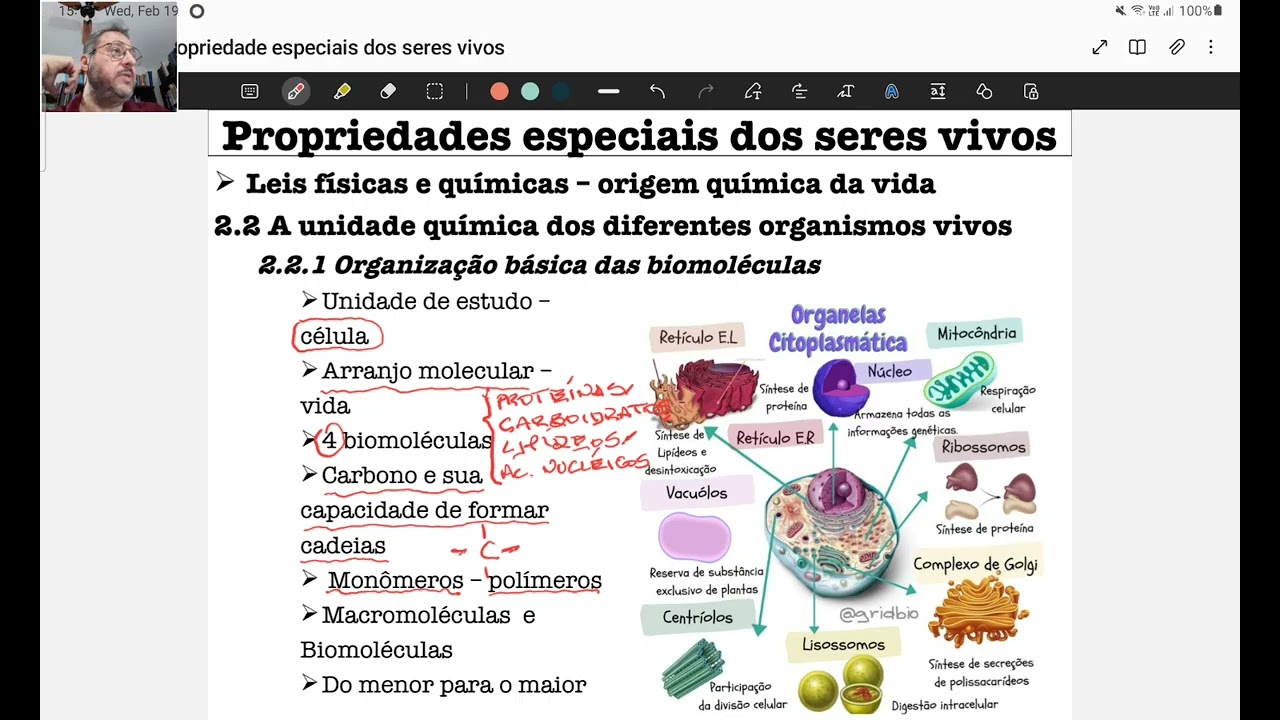The height and width of the screenshot is (720, 1280).
Task: Tap the straighten handwriting icon
Action: 799,91
